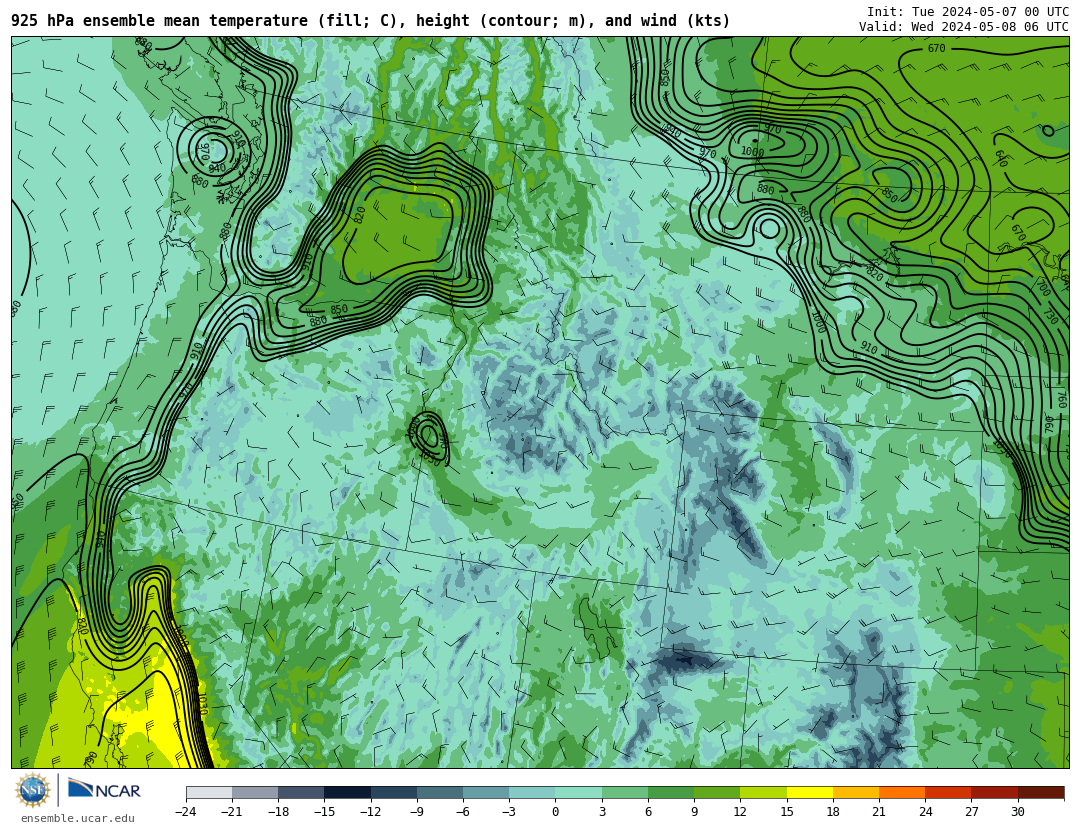Click the -18 colorbar tick label
This screenshot has width=1080, height=831.
pyautogui.click(x=278, y=812)
